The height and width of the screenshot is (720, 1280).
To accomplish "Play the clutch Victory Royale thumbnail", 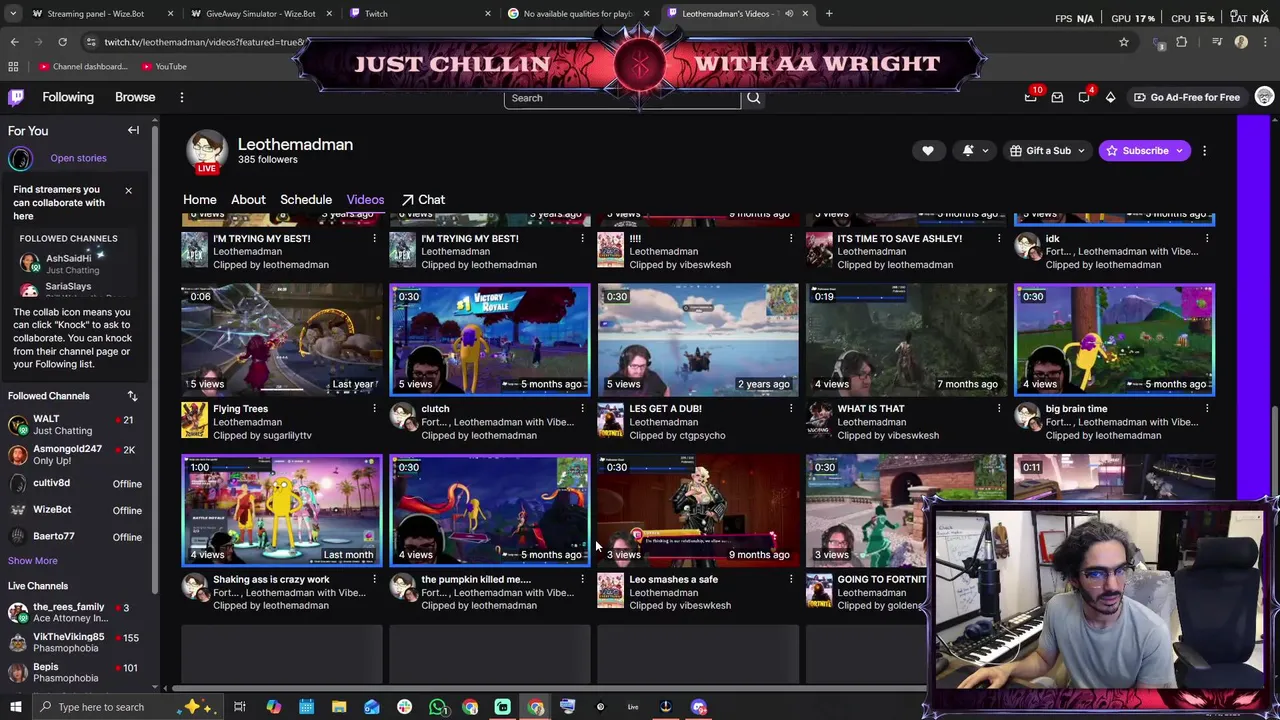I will (490, 340).
